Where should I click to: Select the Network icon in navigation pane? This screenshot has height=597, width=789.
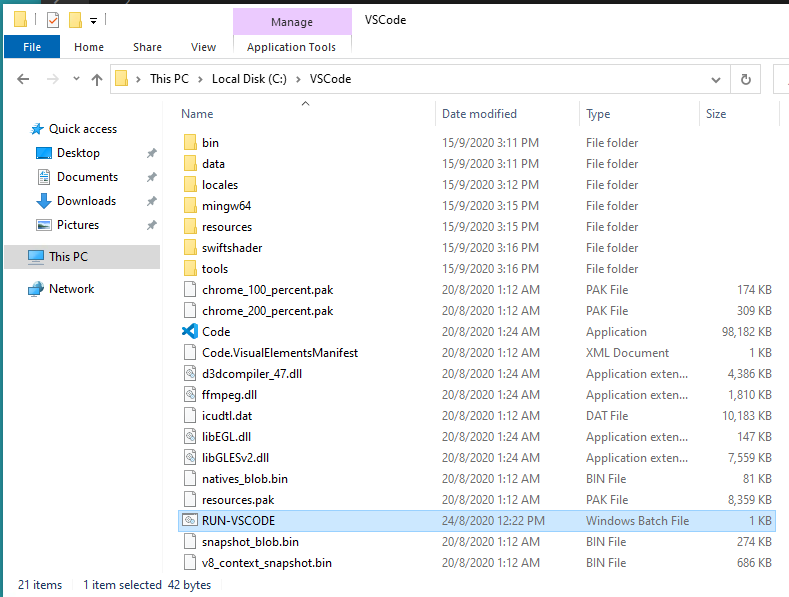click(36, 289)
